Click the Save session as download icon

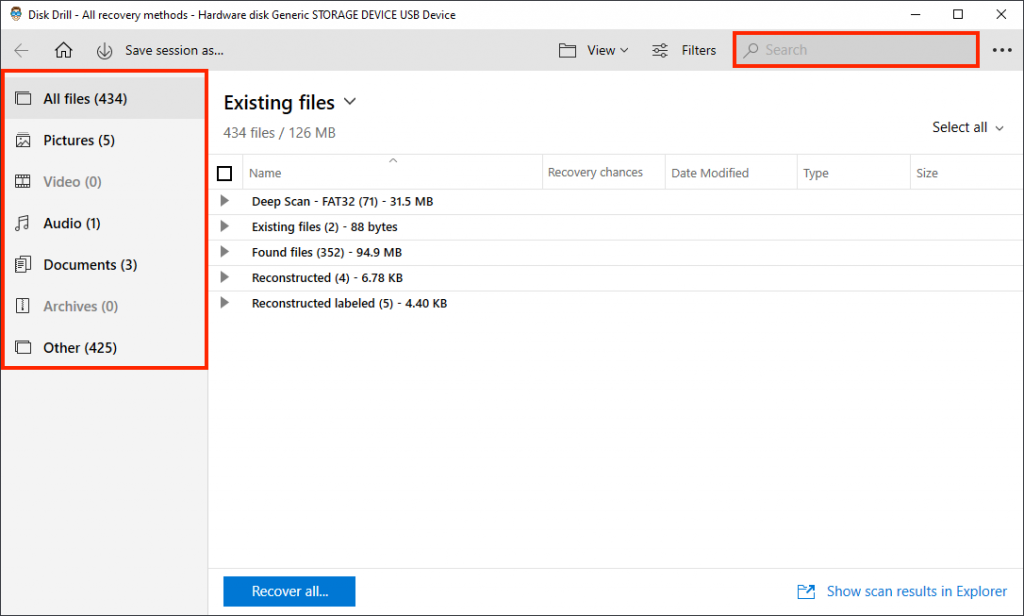pos(105,50)
